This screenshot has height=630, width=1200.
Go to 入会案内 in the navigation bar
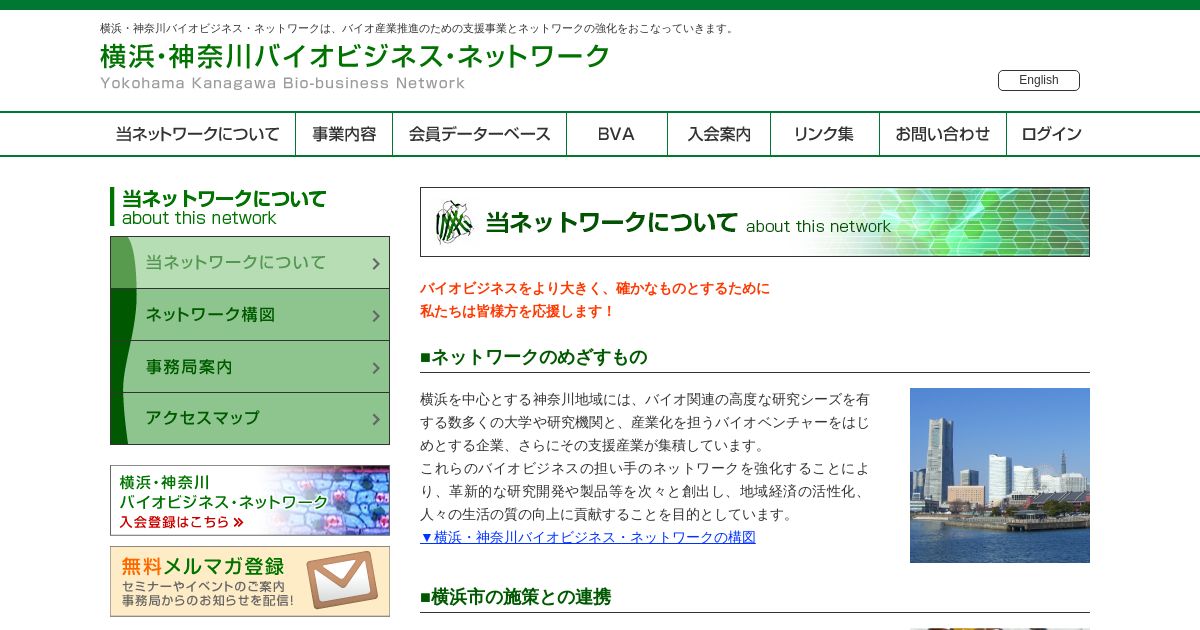tap(719, 134)
